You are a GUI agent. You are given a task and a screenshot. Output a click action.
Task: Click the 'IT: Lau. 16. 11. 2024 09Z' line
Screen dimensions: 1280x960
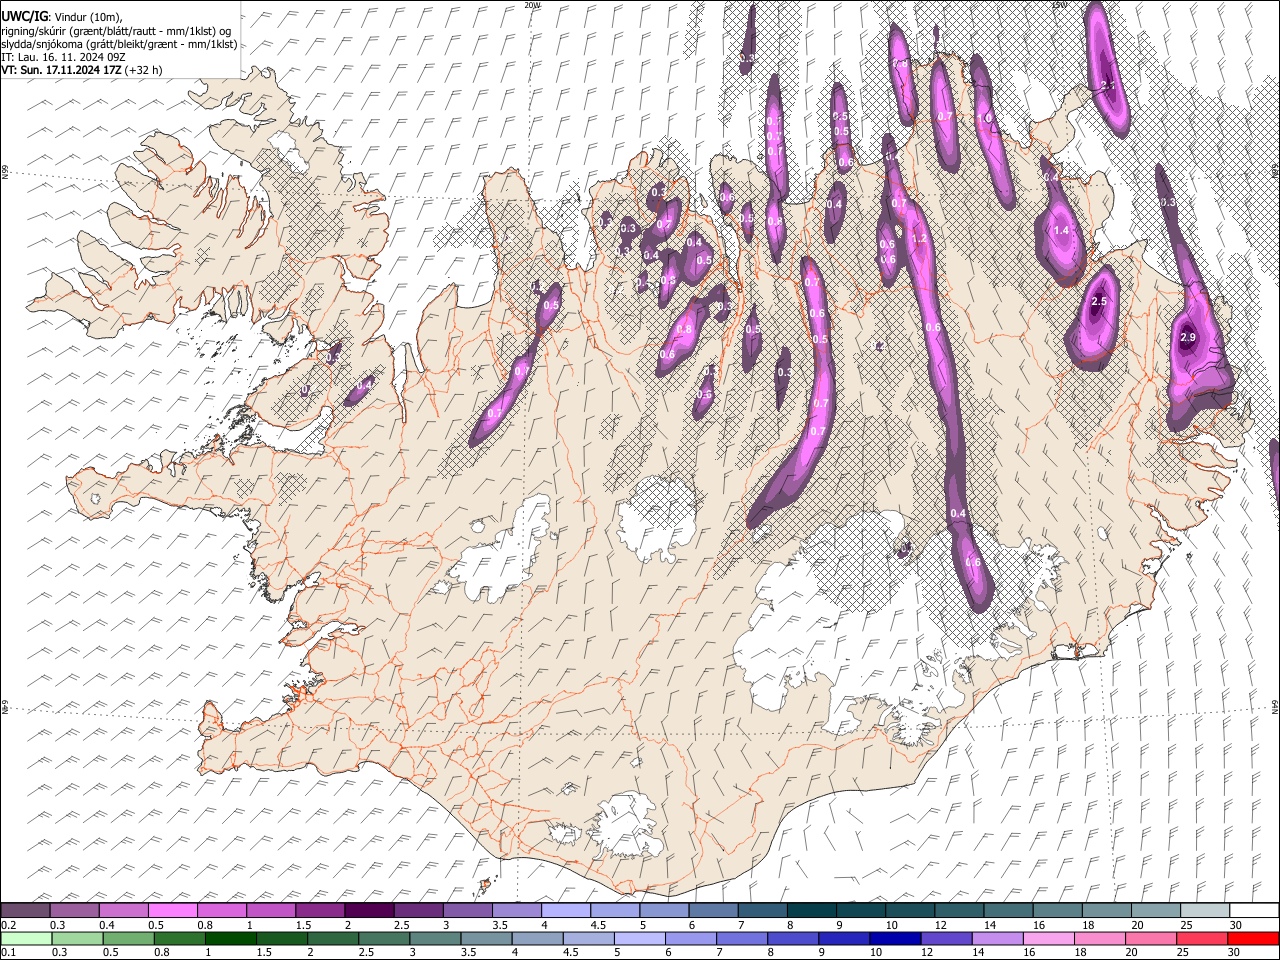coord(63,57)
